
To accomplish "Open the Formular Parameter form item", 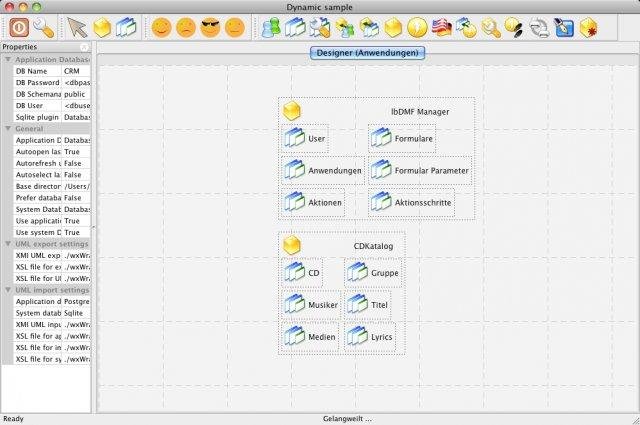I will pyautogui.click(x=420, y=170).
